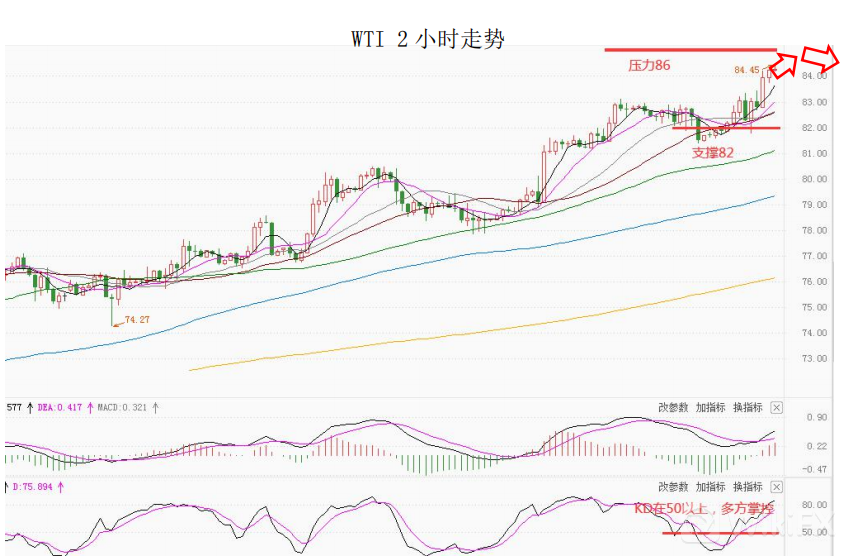Click the 73.00 price axis label

click(x=814, y=359)
